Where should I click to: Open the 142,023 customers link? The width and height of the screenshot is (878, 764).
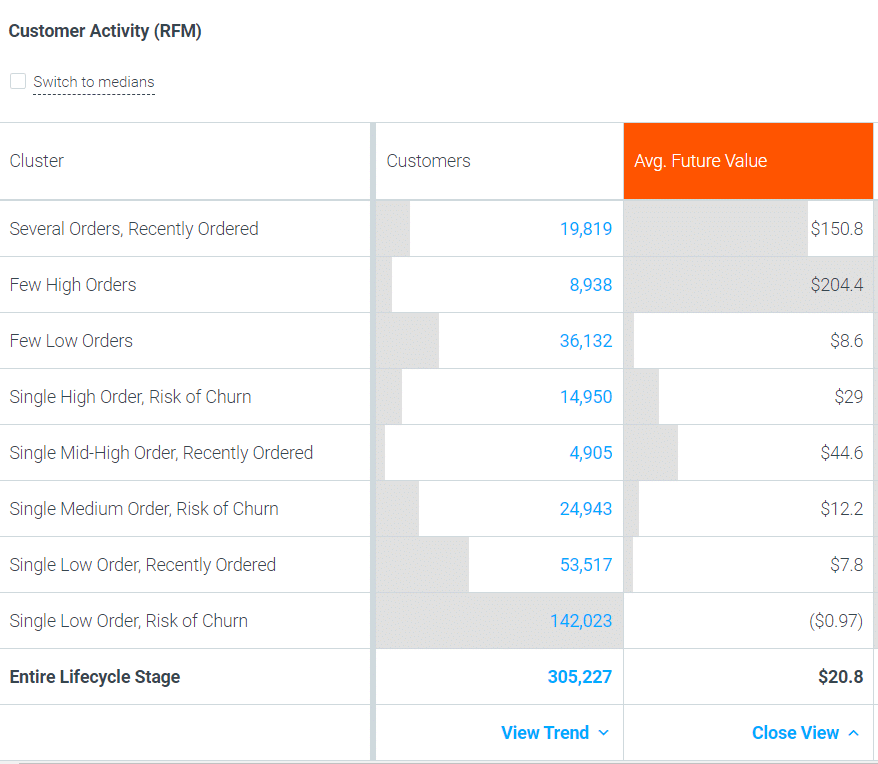581,621
